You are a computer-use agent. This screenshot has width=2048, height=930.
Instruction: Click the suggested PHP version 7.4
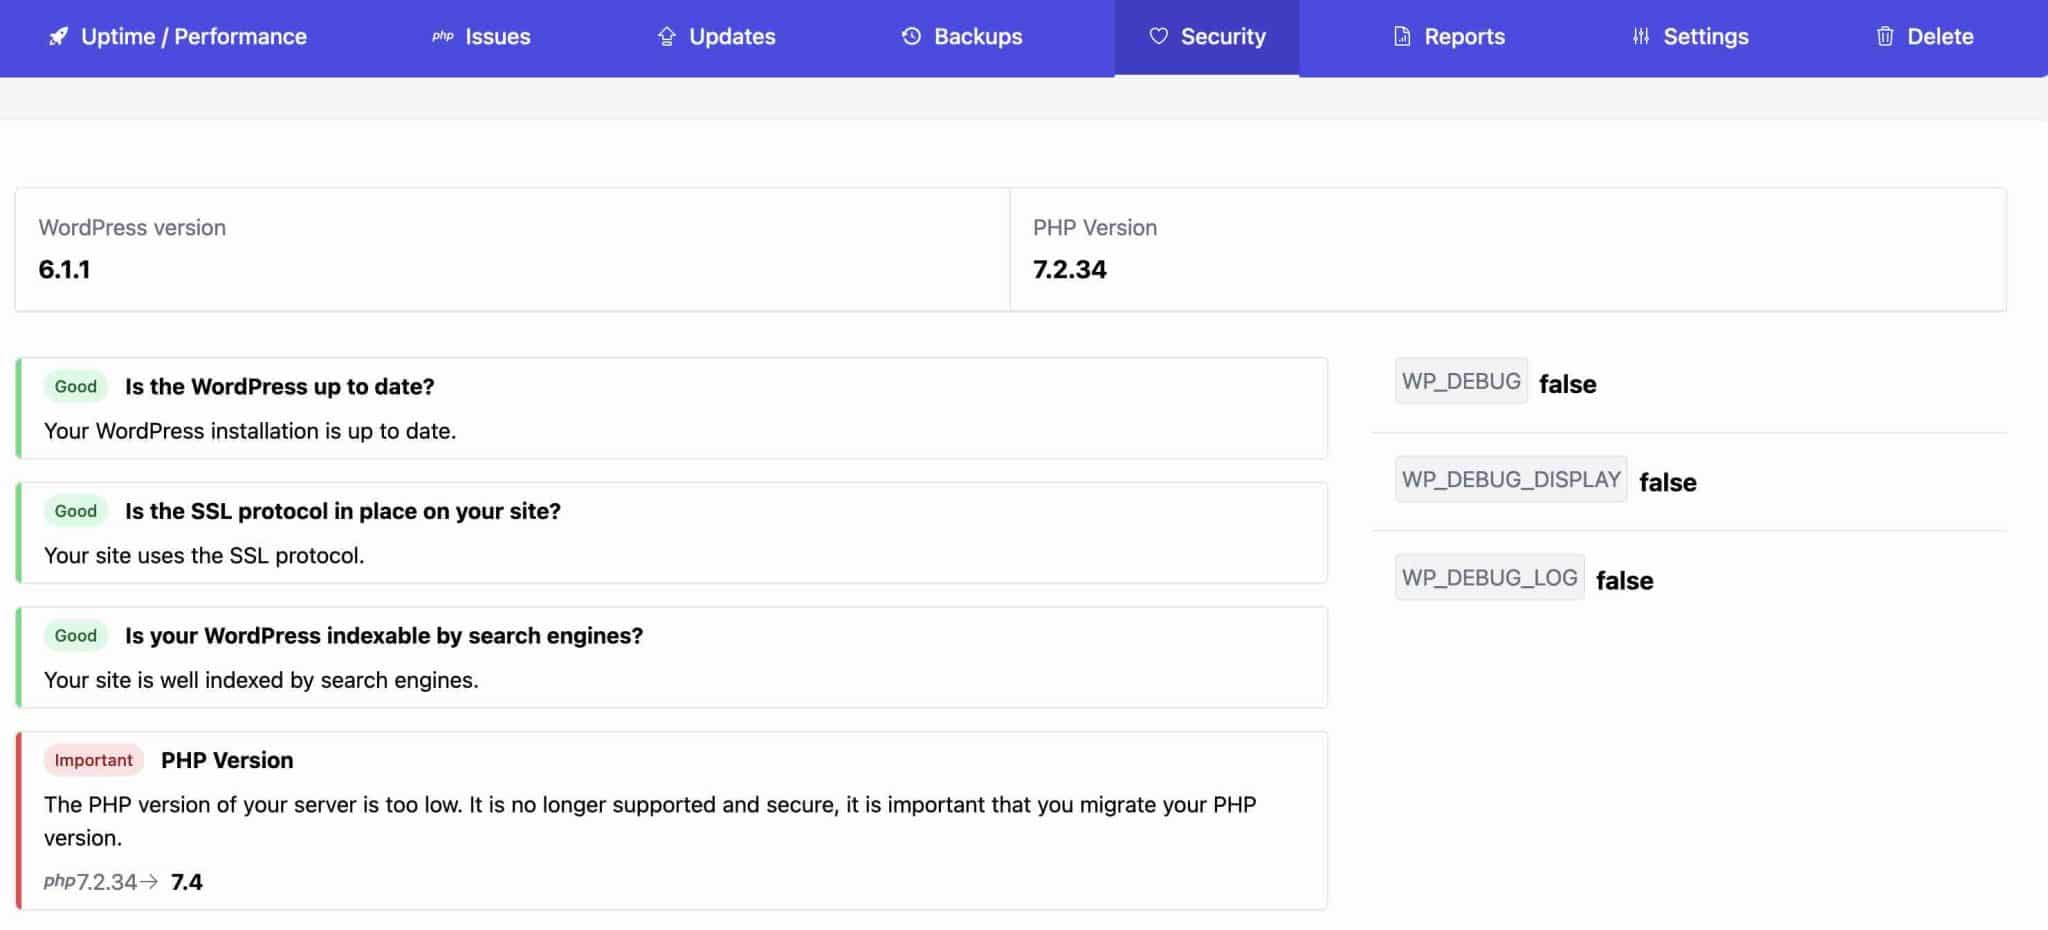186,882
